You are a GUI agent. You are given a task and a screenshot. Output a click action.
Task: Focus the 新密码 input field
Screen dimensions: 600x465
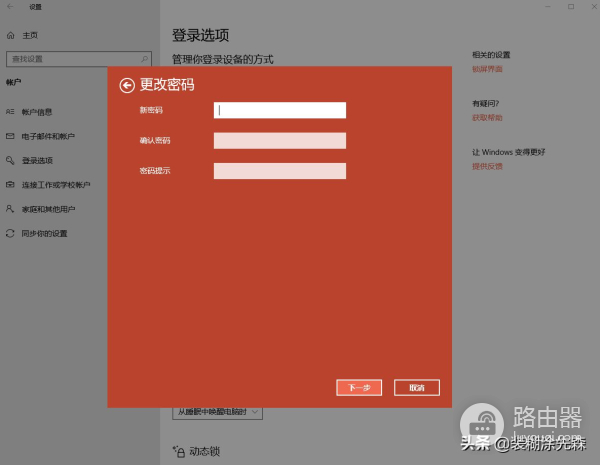(280, 110)
